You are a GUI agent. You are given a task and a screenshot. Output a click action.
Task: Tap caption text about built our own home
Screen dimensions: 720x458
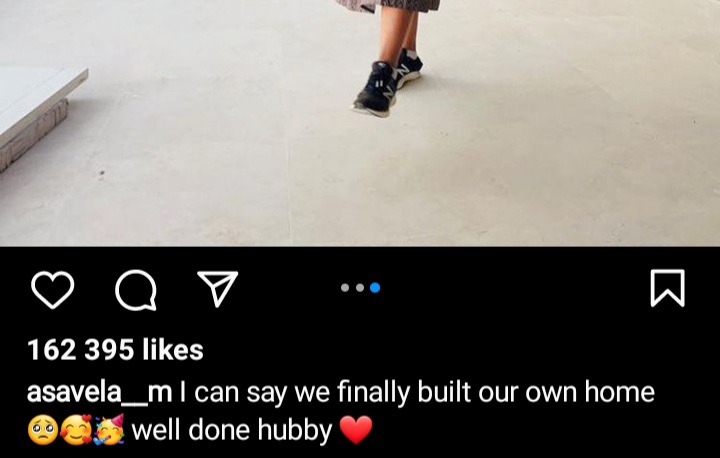pyautogui.click(x=417, y=393)
